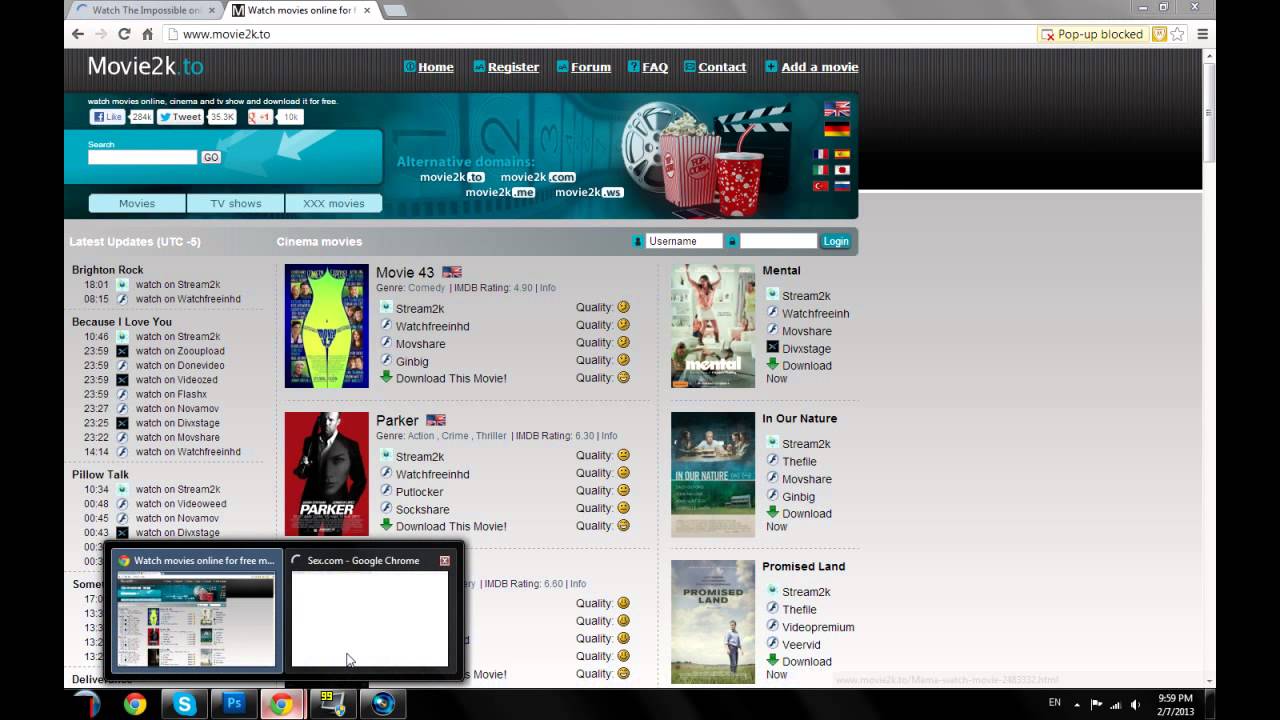Click the Pop-up blocked notice
The width and height of the screenshot is (1280, 720).
(1092, 34)
